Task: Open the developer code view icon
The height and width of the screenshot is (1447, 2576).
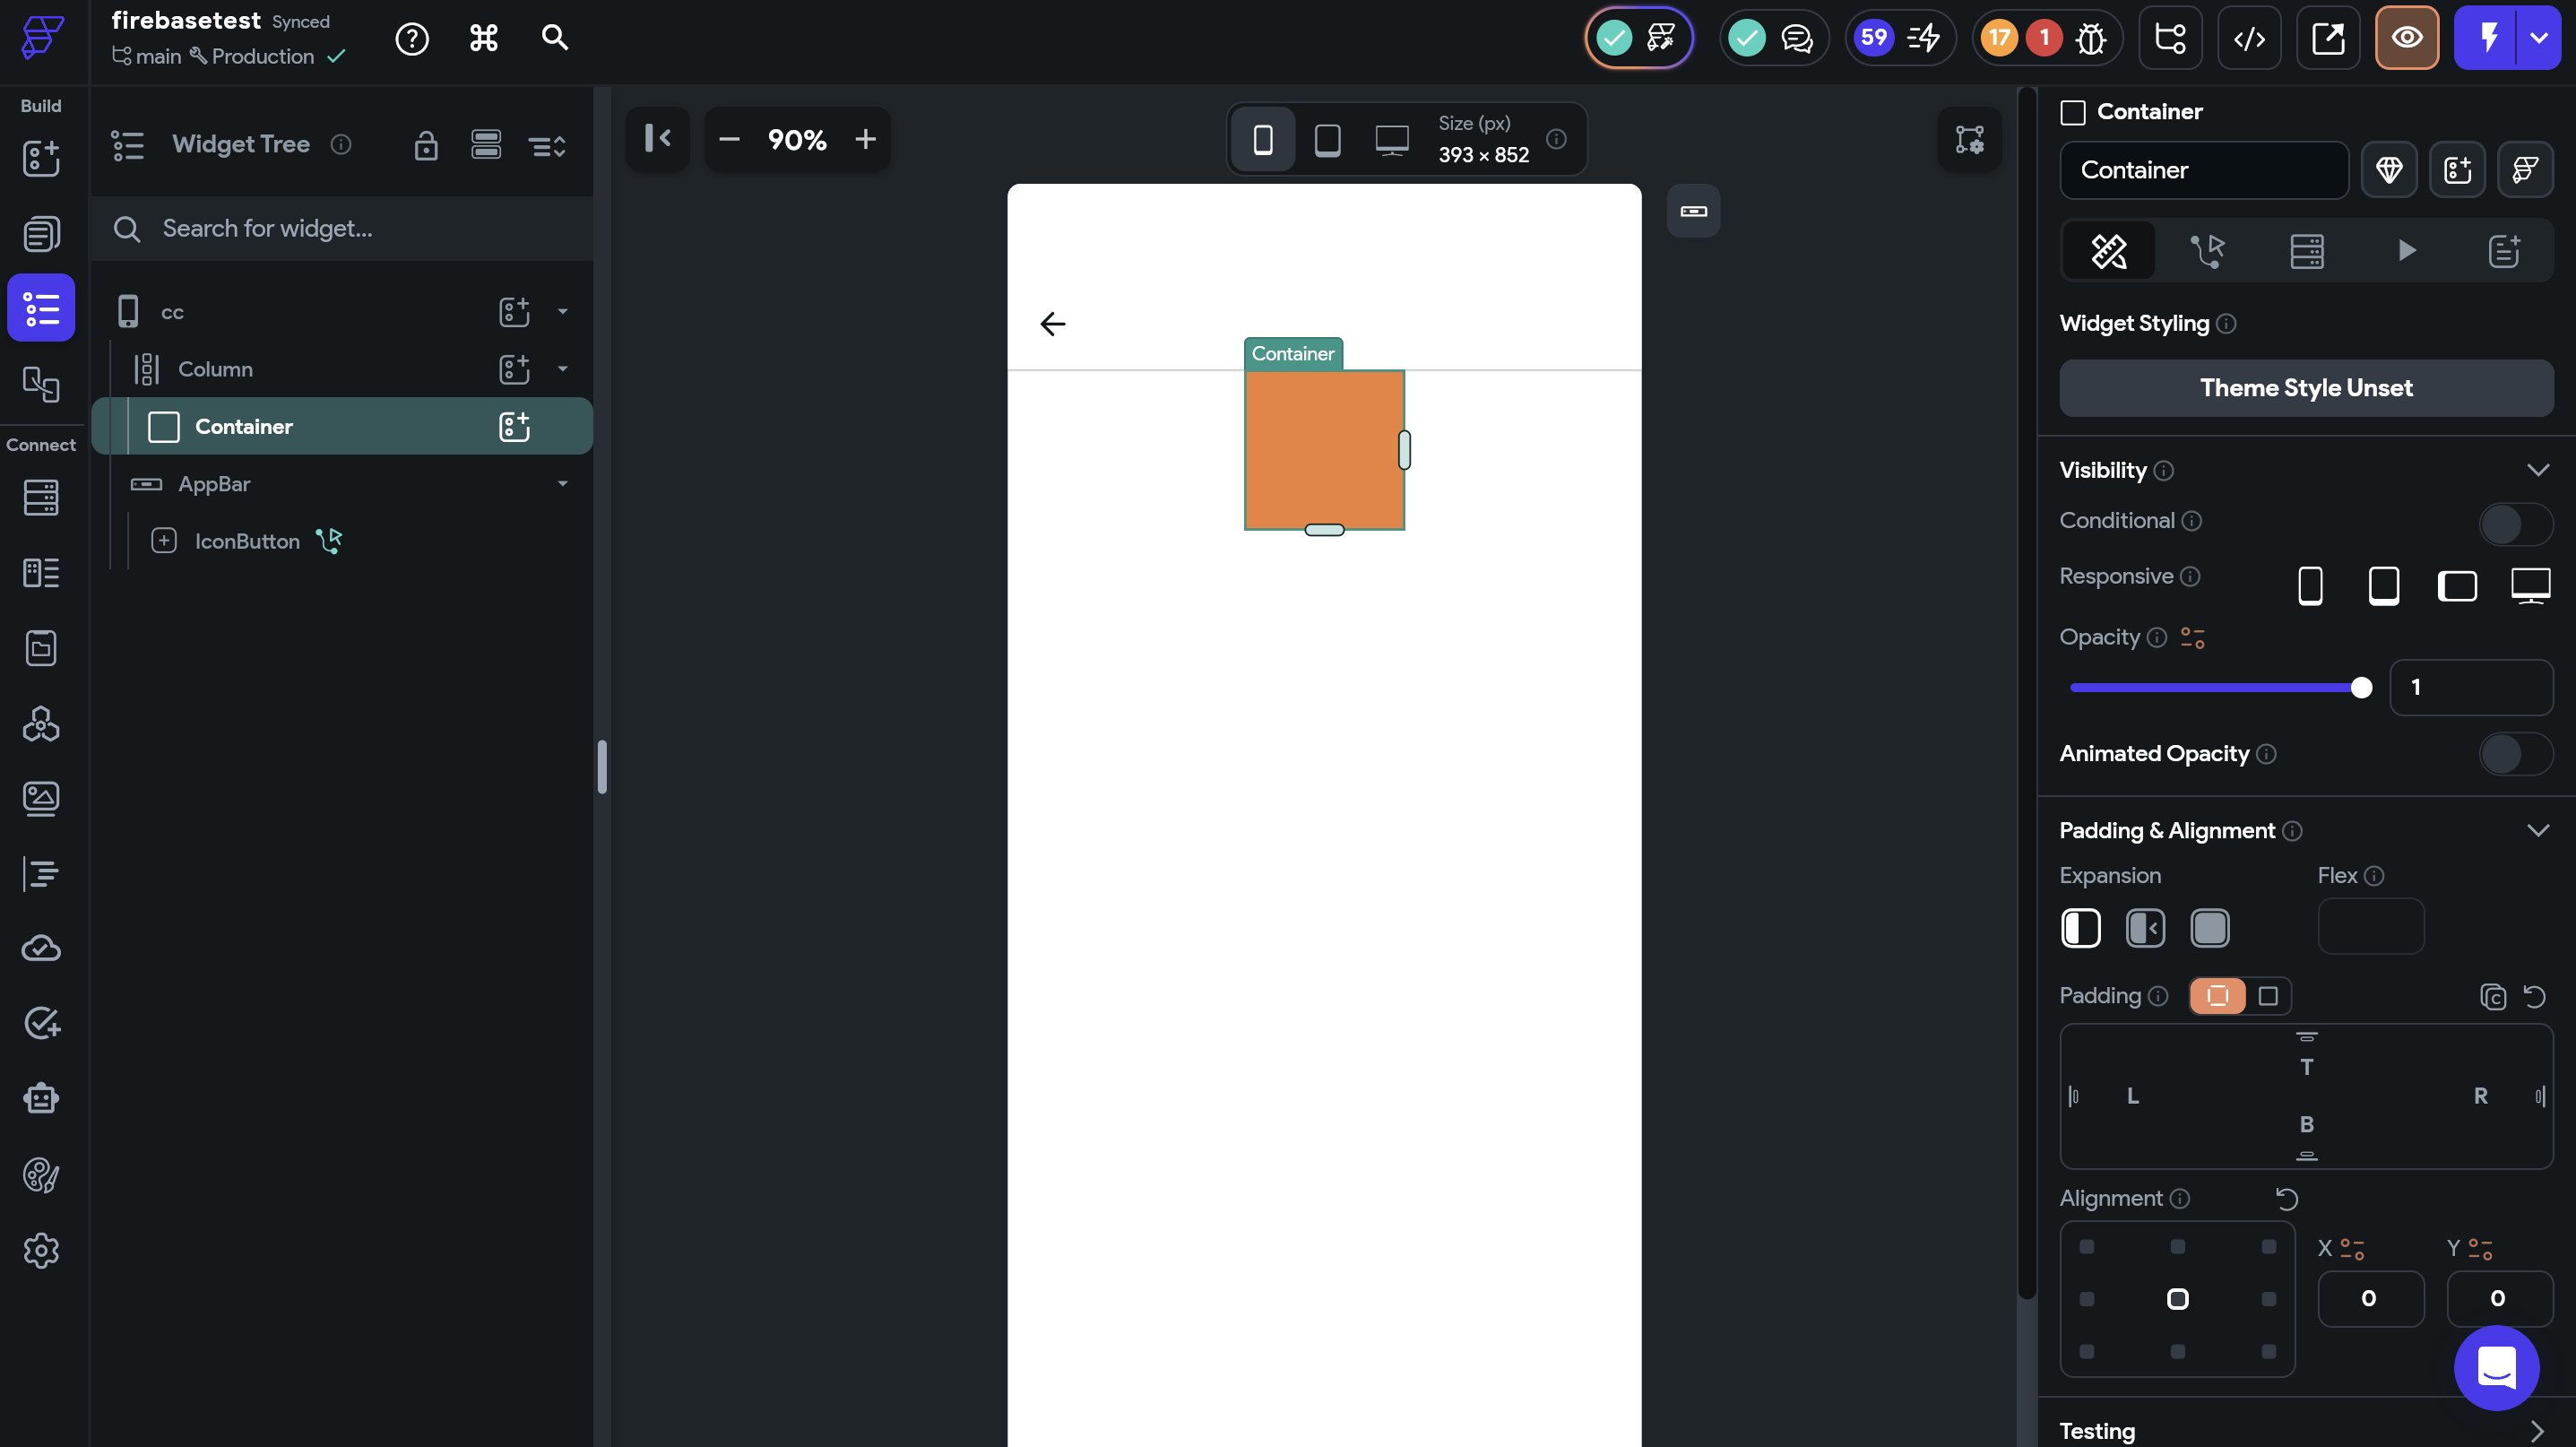Action: click(2249, 38)
